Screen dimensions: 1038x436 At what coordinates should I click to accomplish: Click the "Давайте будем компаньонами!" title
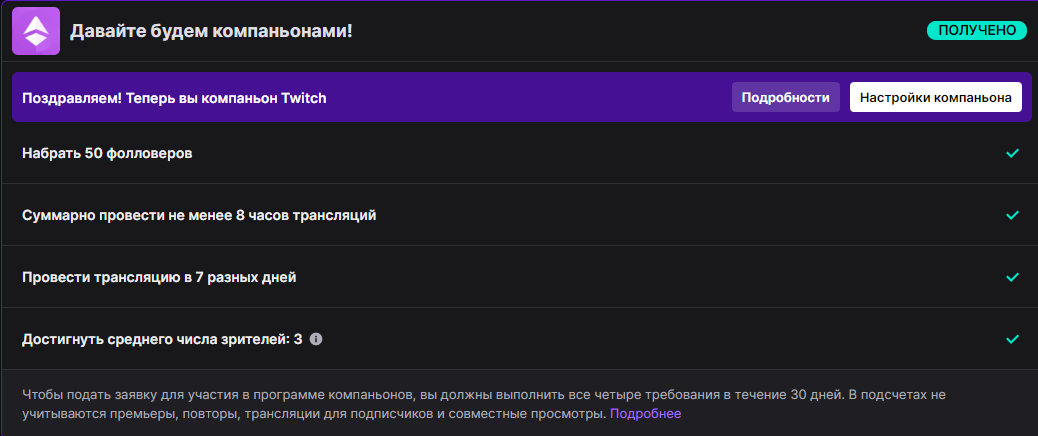[211, 31]
